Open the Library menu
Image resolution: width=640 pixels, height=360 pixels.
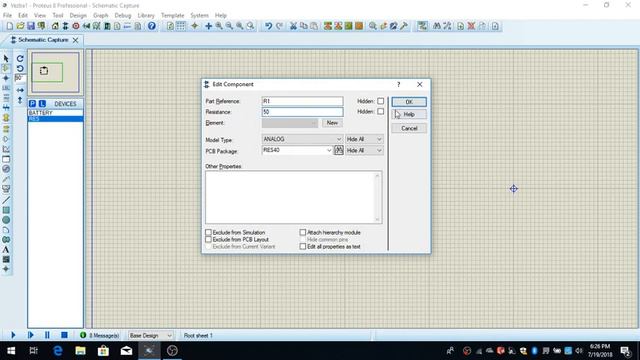146,16
